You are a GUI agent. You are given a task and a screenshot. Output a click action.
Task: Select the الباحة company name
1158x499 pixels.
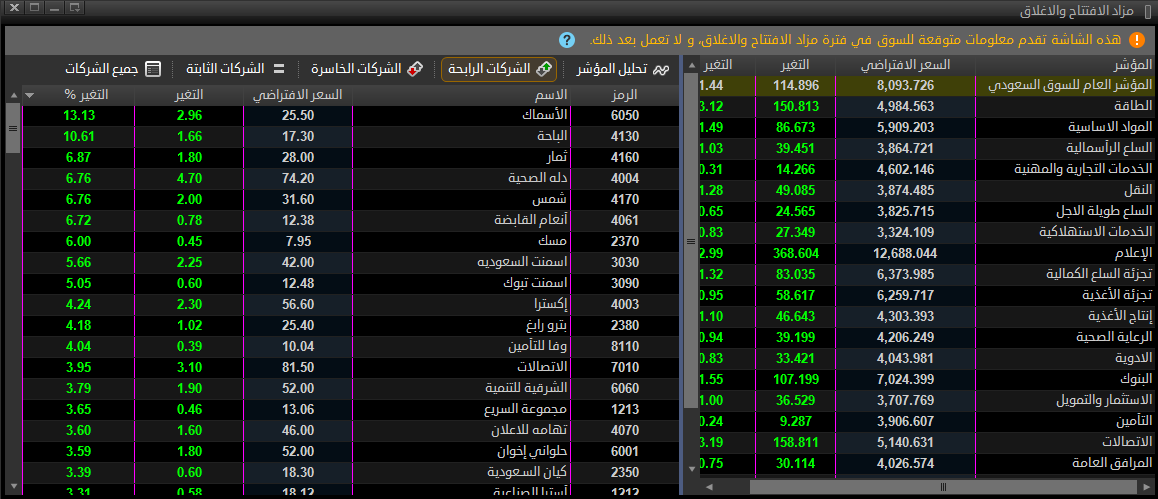click(x=551, y=136)
